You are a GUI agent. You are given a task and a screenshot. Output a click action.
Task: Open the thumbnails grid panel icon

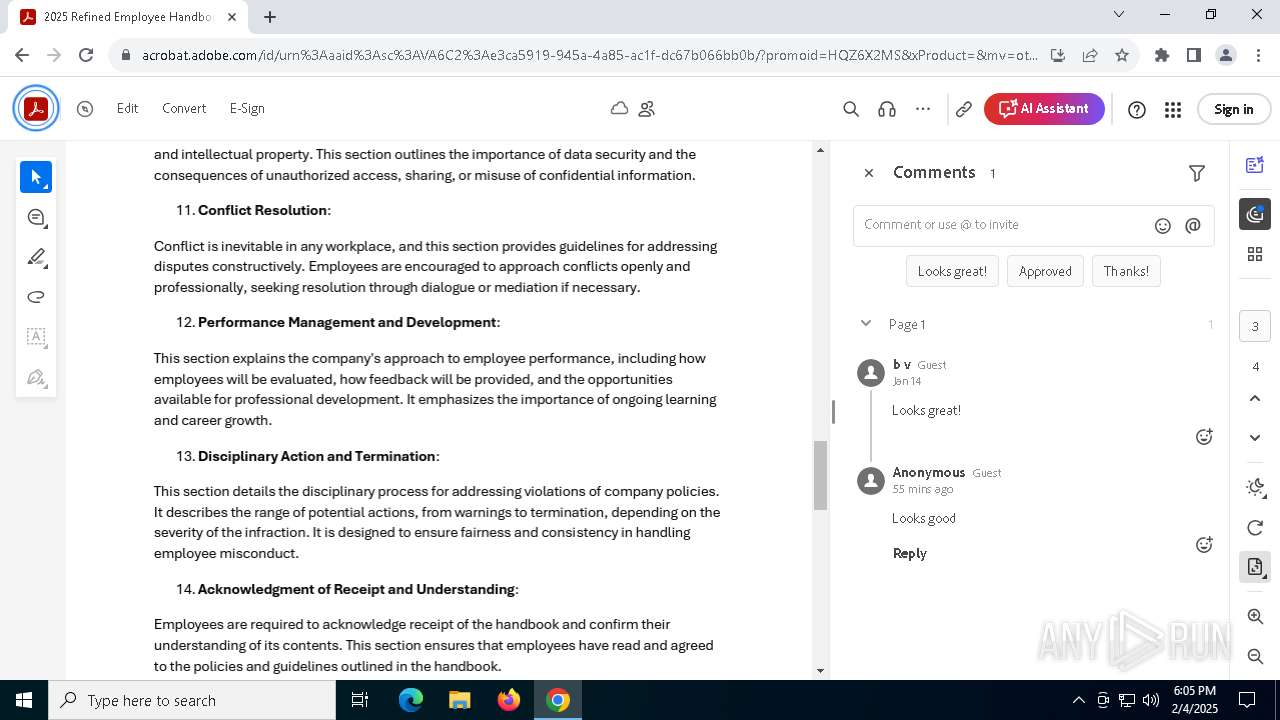click(1255, 254)
